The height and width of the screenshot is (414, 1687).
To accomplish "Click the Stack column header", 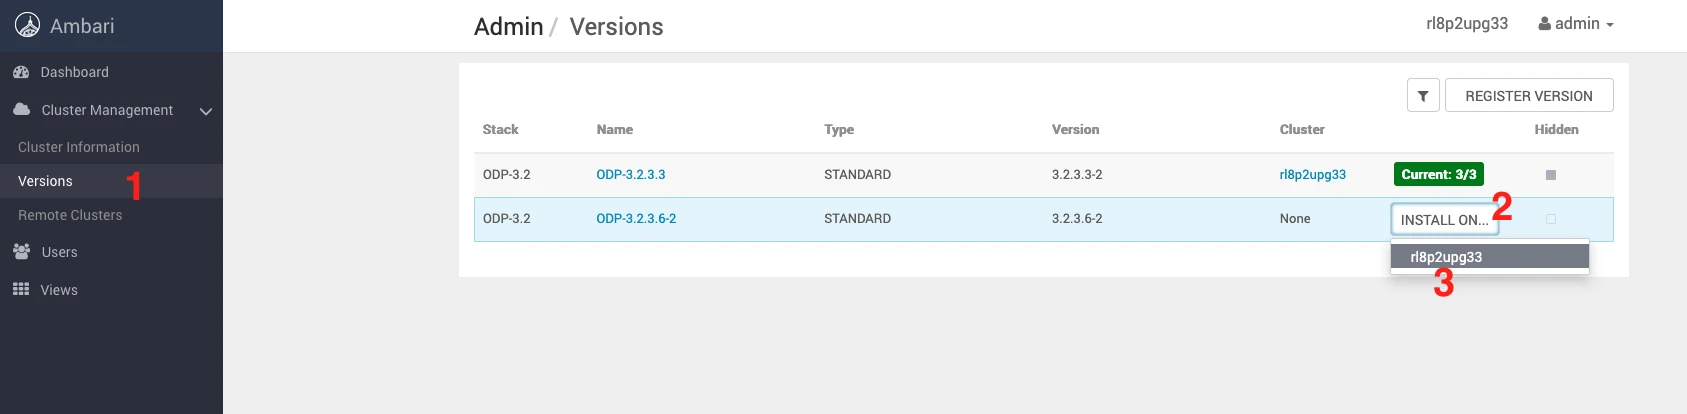I will [x=501, y=130].
